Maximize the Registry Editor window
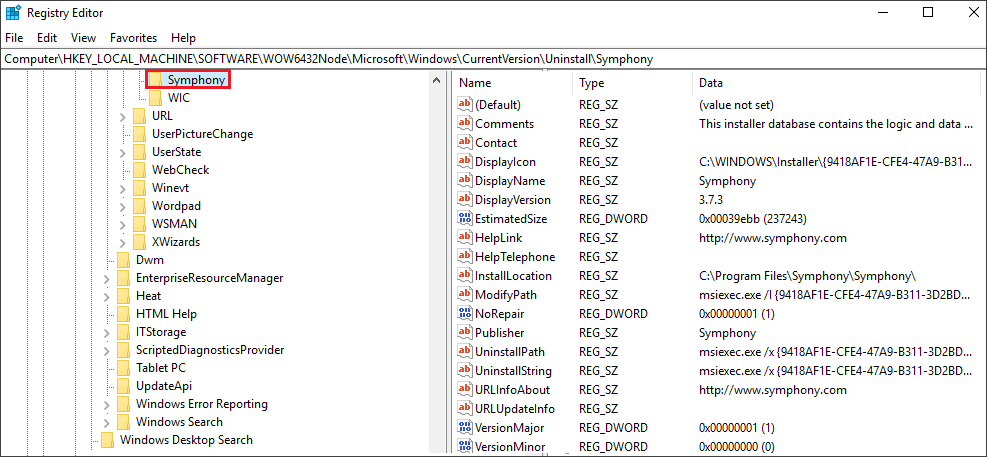 928,12
